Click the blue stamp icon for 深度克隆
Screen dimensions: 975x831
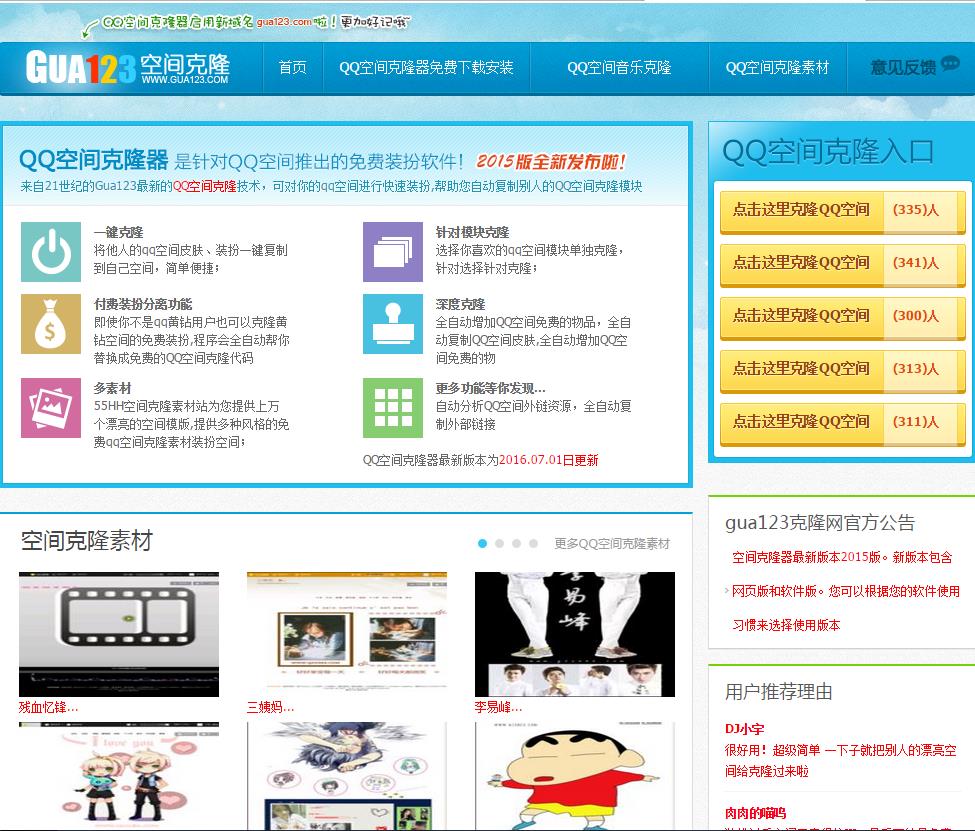[393, 324]
